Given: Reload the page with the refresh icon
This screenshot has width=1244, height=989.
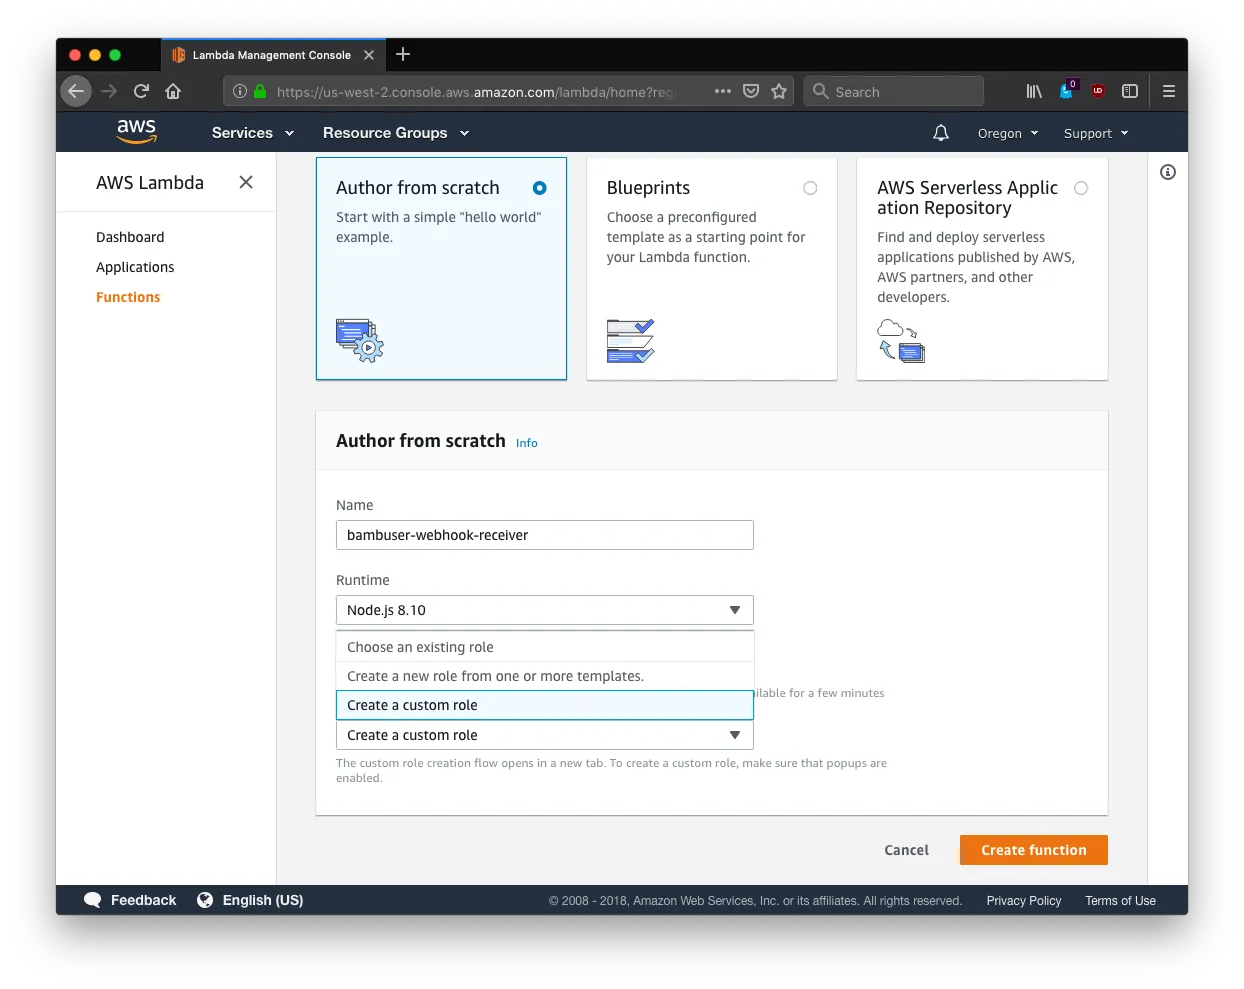Looking at the screenshot, I should tap(141, 91).
